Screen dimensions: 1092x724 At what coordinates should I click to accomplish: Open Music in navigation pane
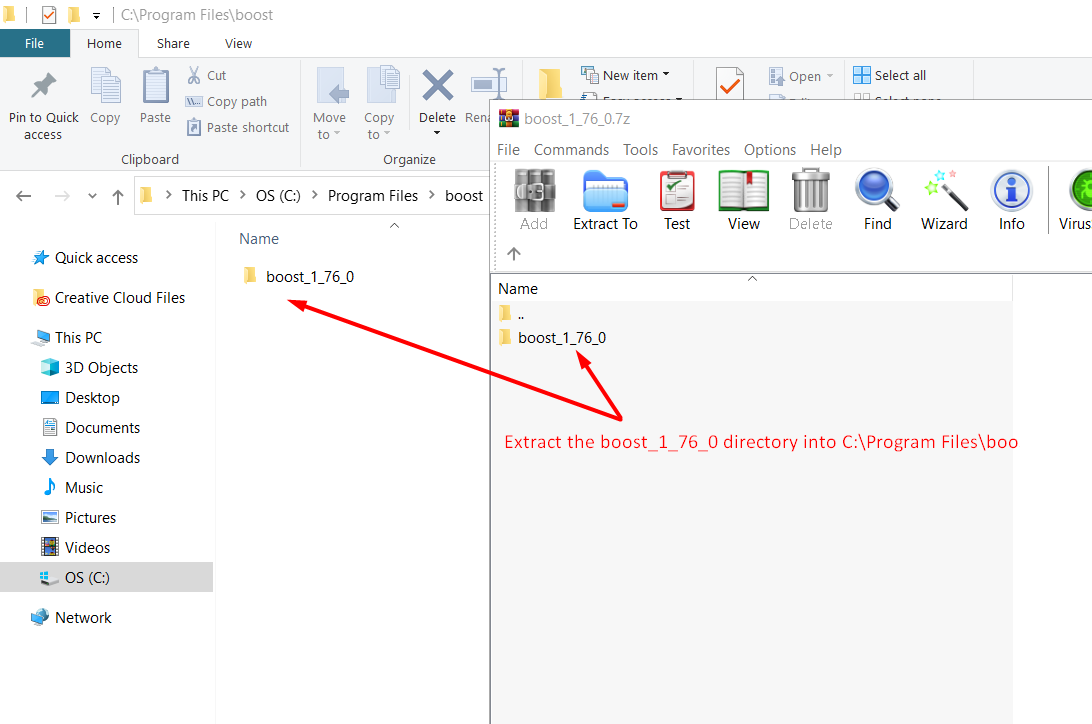coord(72,487)
